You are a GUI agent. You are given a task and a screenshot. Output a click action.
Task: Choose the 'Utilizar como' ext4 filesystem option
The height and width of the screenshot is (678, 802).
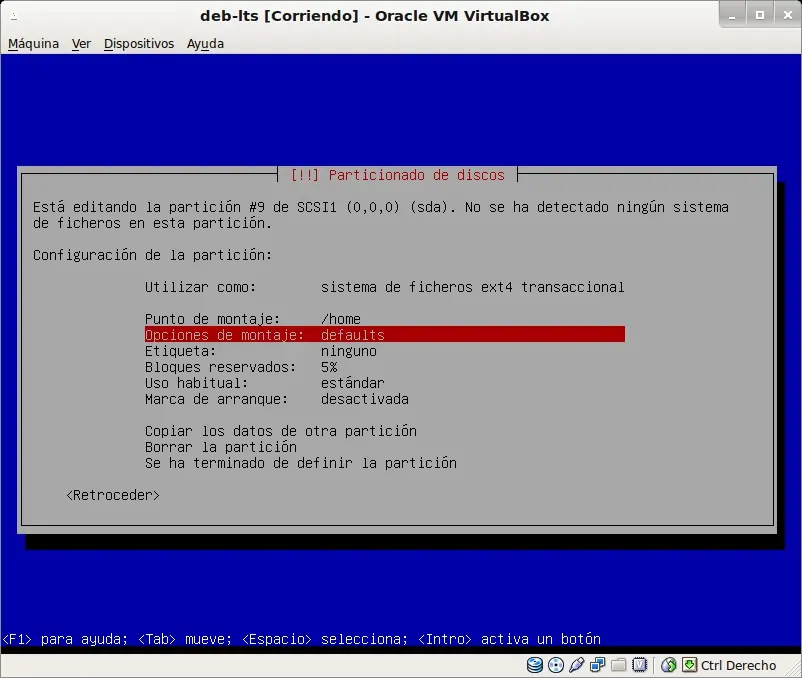tap(385, 287)
